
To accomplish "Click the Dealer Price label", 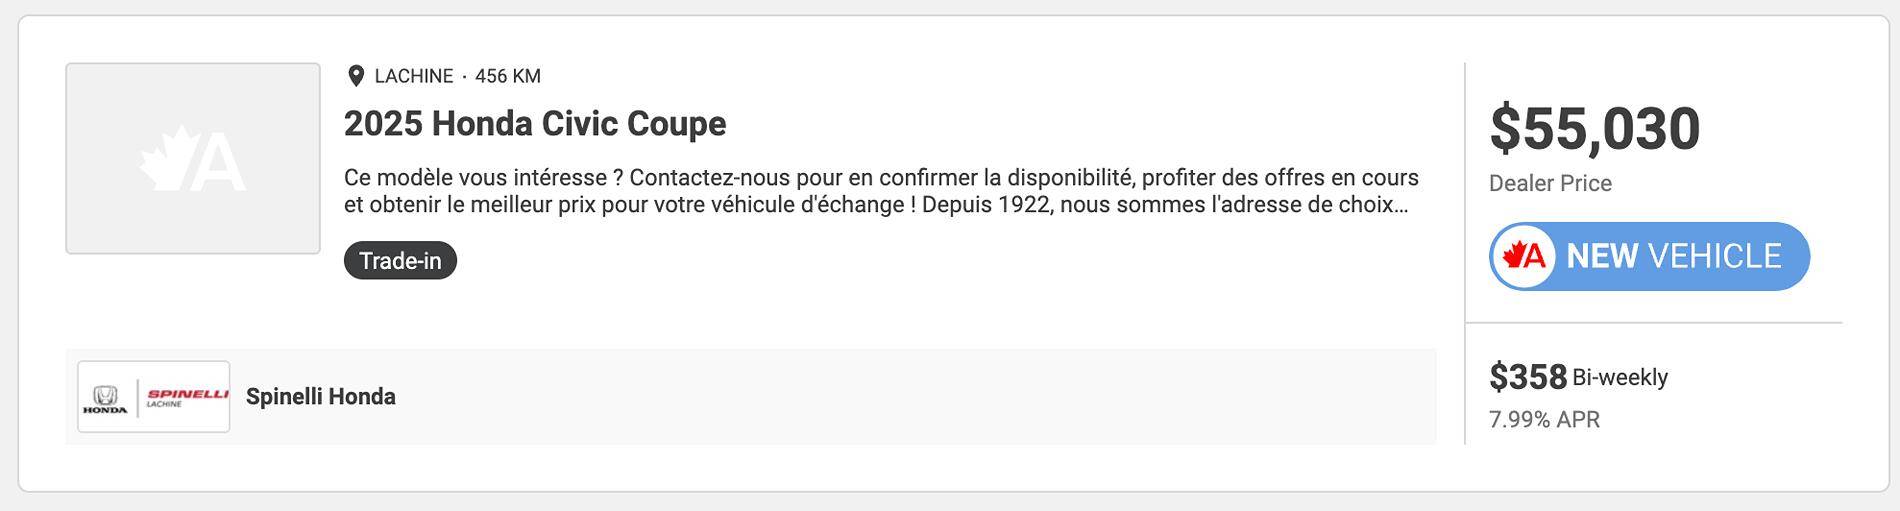I will pyautogui.click(x=1550, y=184).
